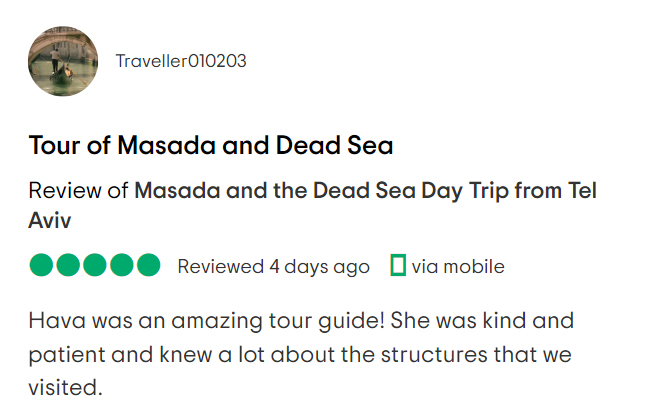Click the fourth green rating bubble
Image resolution: width=653 pixels, height=417 pixels.
(x=122, y=265)
